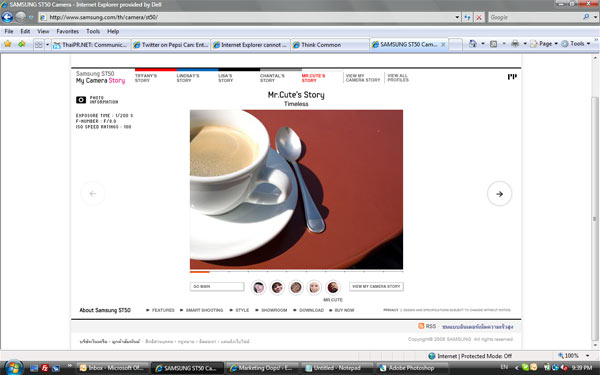Click the Refresh icon beside address bar

click(x=467, y=17)
